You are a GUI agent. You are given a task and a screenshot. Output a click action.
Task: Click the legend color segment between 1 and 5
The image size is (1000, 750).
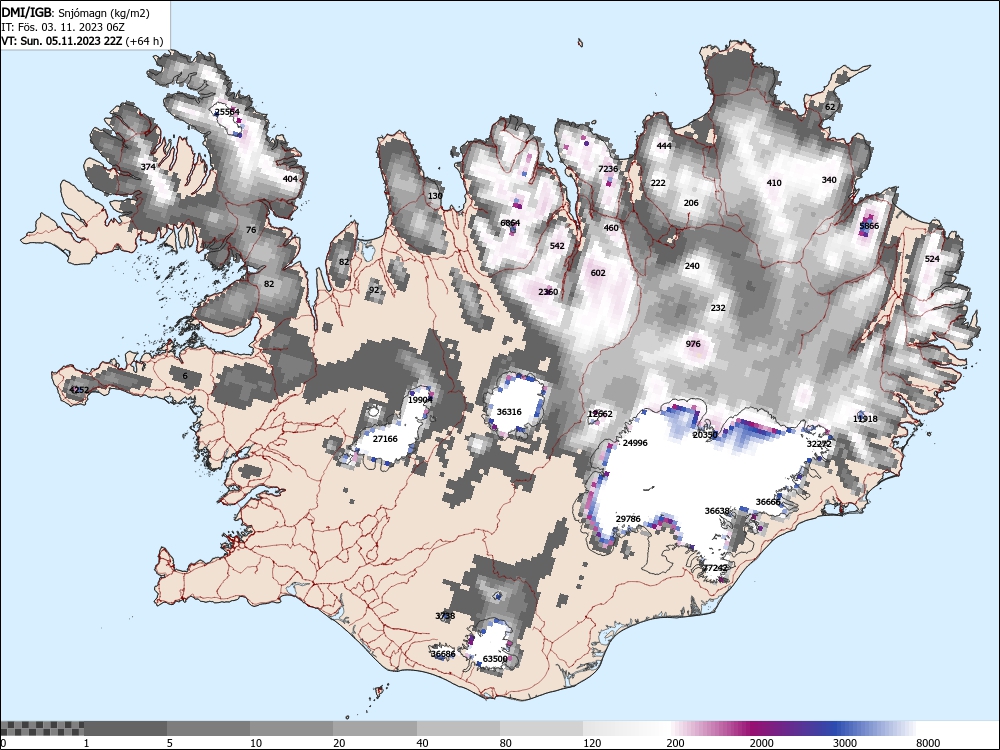click(x=125, y=728)
